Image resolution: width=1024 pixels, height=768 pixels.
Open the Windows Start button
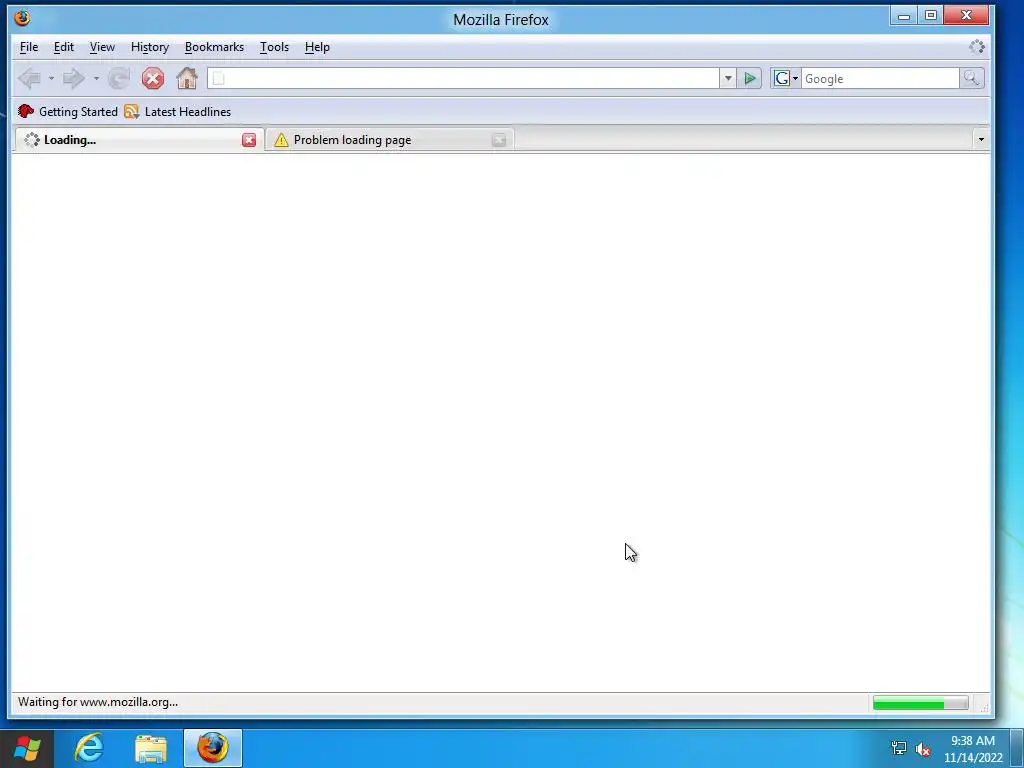pyautogui.click(x=27, y=748)
